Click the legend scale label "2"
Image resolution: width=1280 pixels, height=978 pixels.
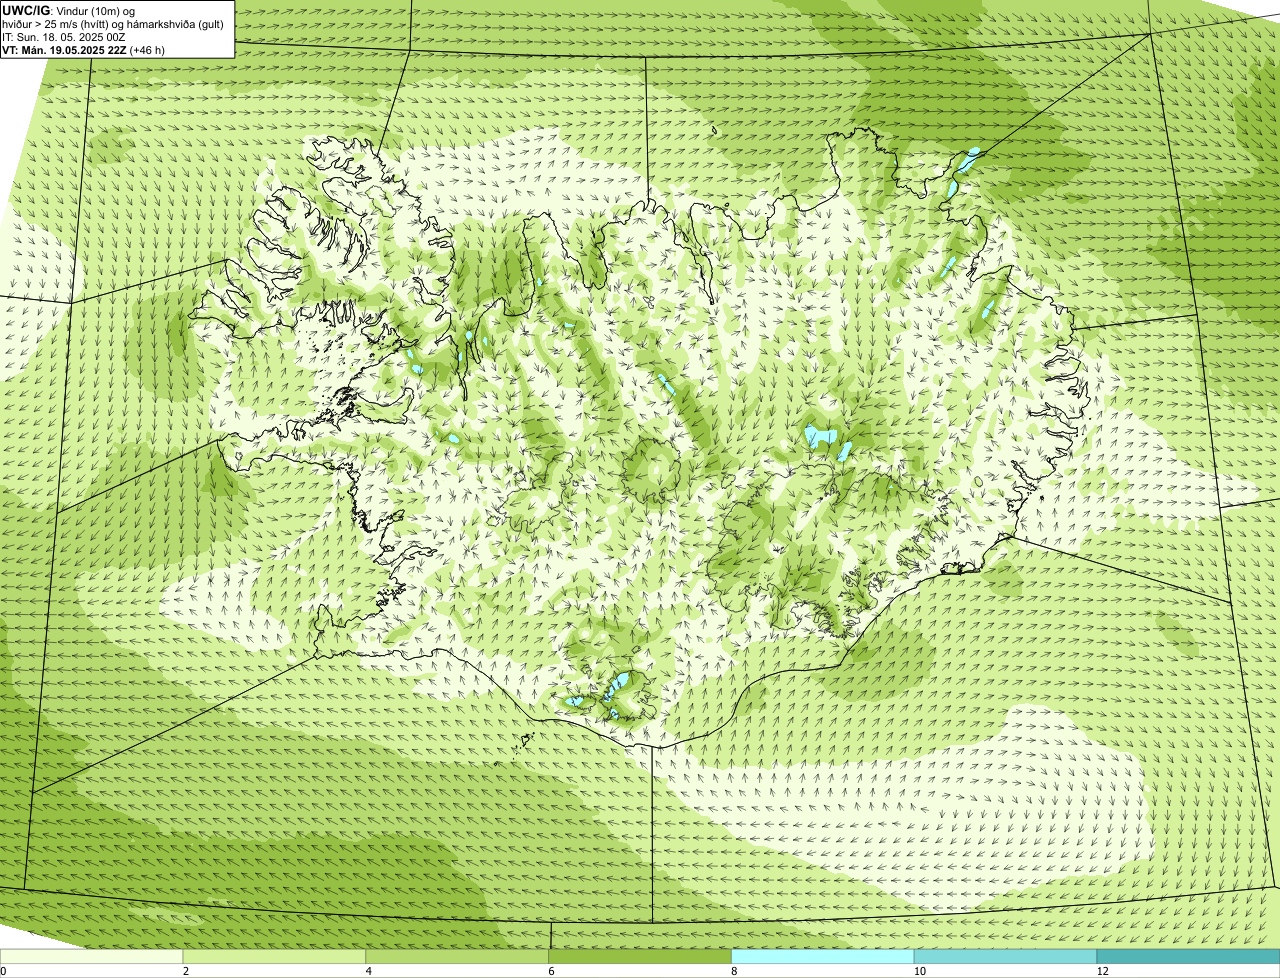pyautogui.click(x=185, y=971)
